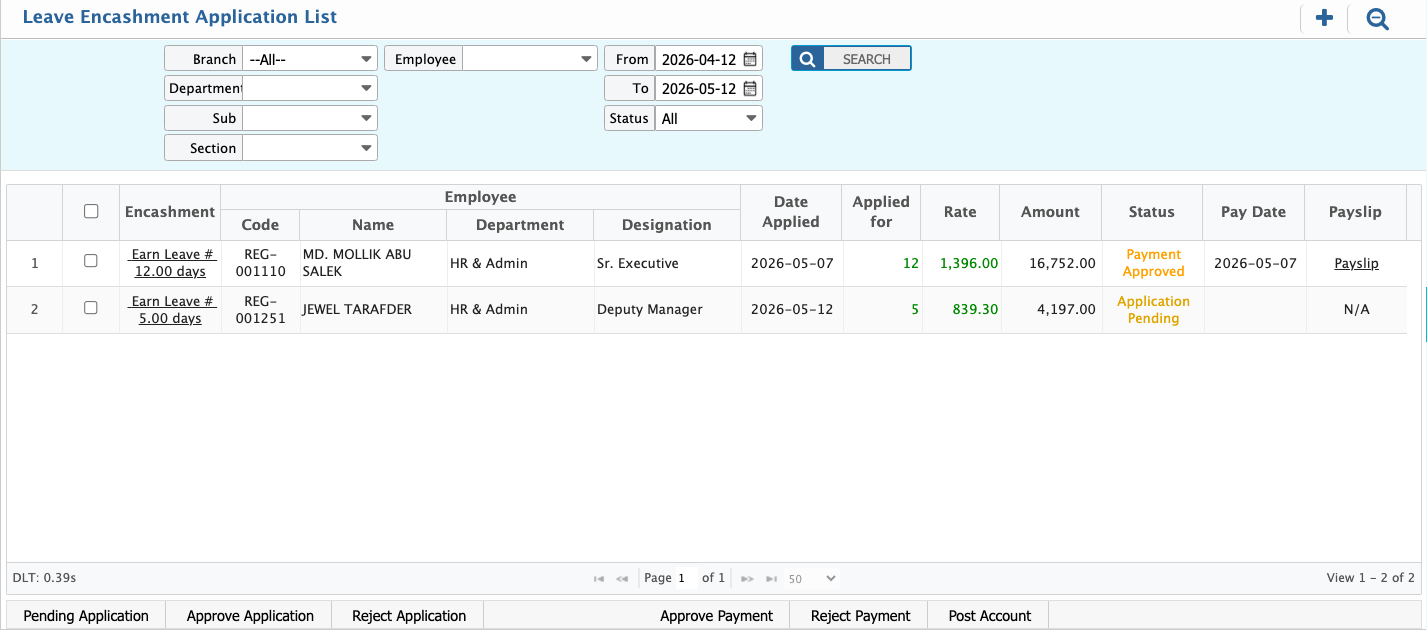Go to previous page pager icon
Image resolution: width=1427 pixels, height=630 pixels.
pyautogui.click(x=622, y=578)
